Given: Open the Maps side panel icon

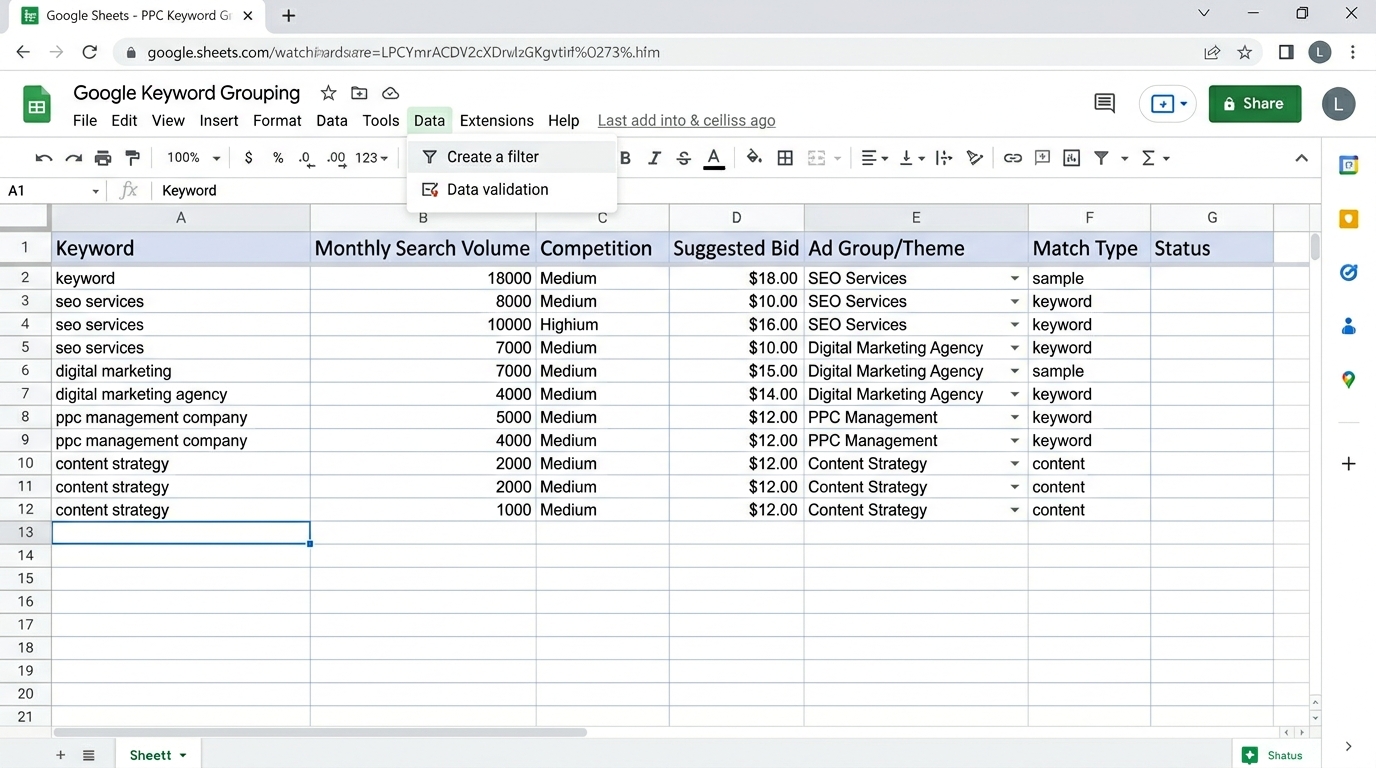Looking at the screenshot, I should click(1349, 380).
